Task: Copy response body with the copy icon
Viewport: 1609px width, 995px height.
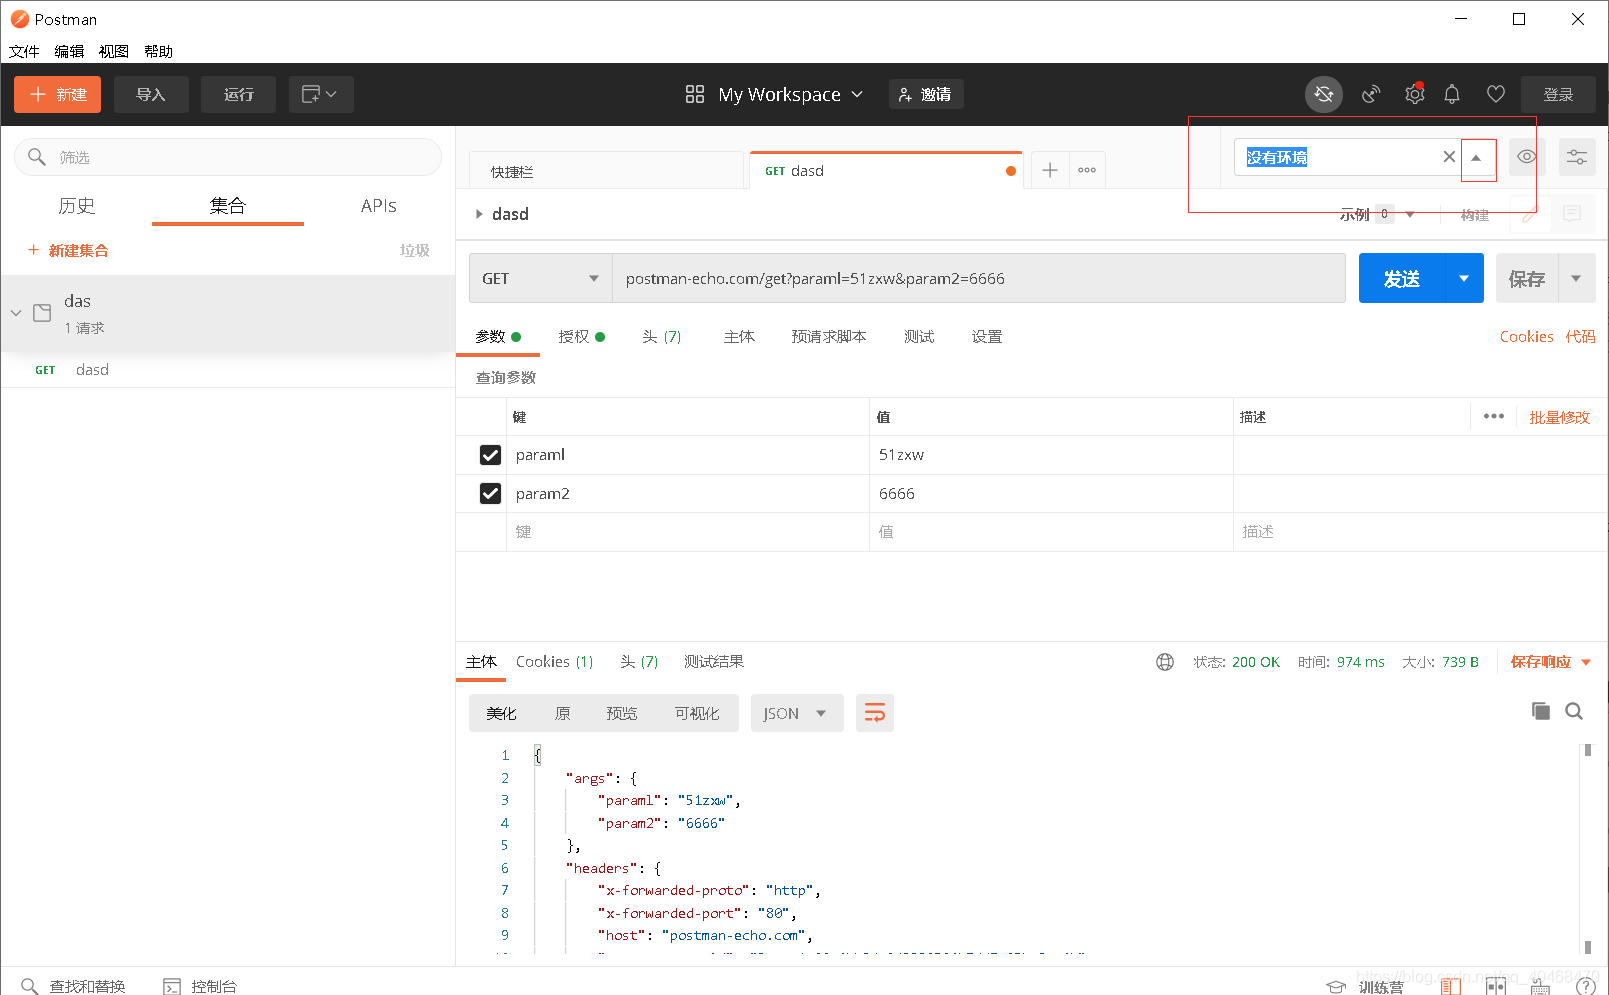Action: click(x=1541, y=711)
